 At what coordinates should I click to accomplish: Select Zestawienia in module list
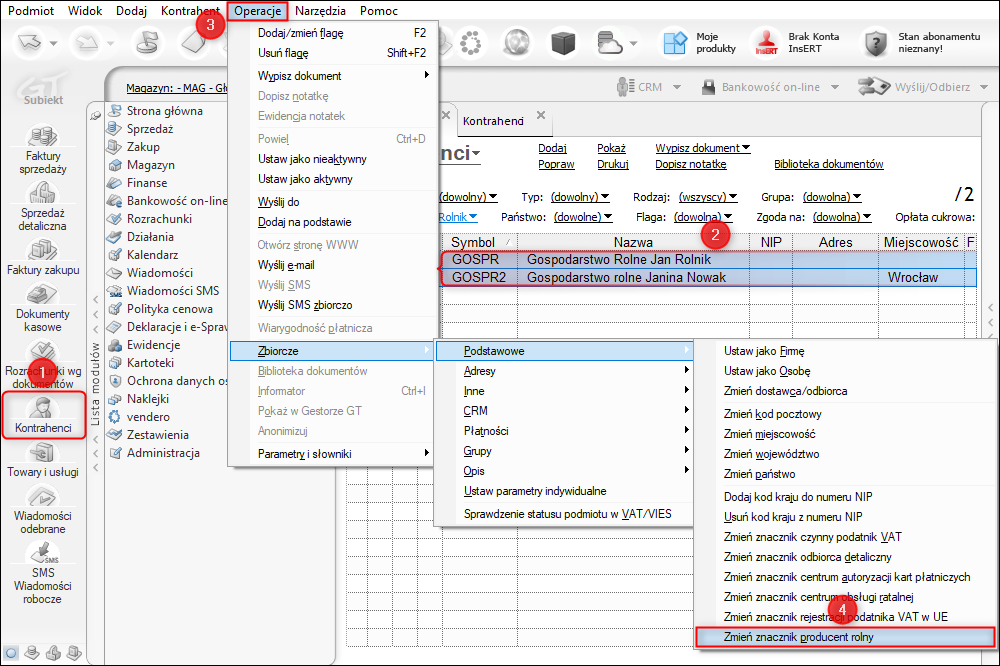(x=158, y=435)
